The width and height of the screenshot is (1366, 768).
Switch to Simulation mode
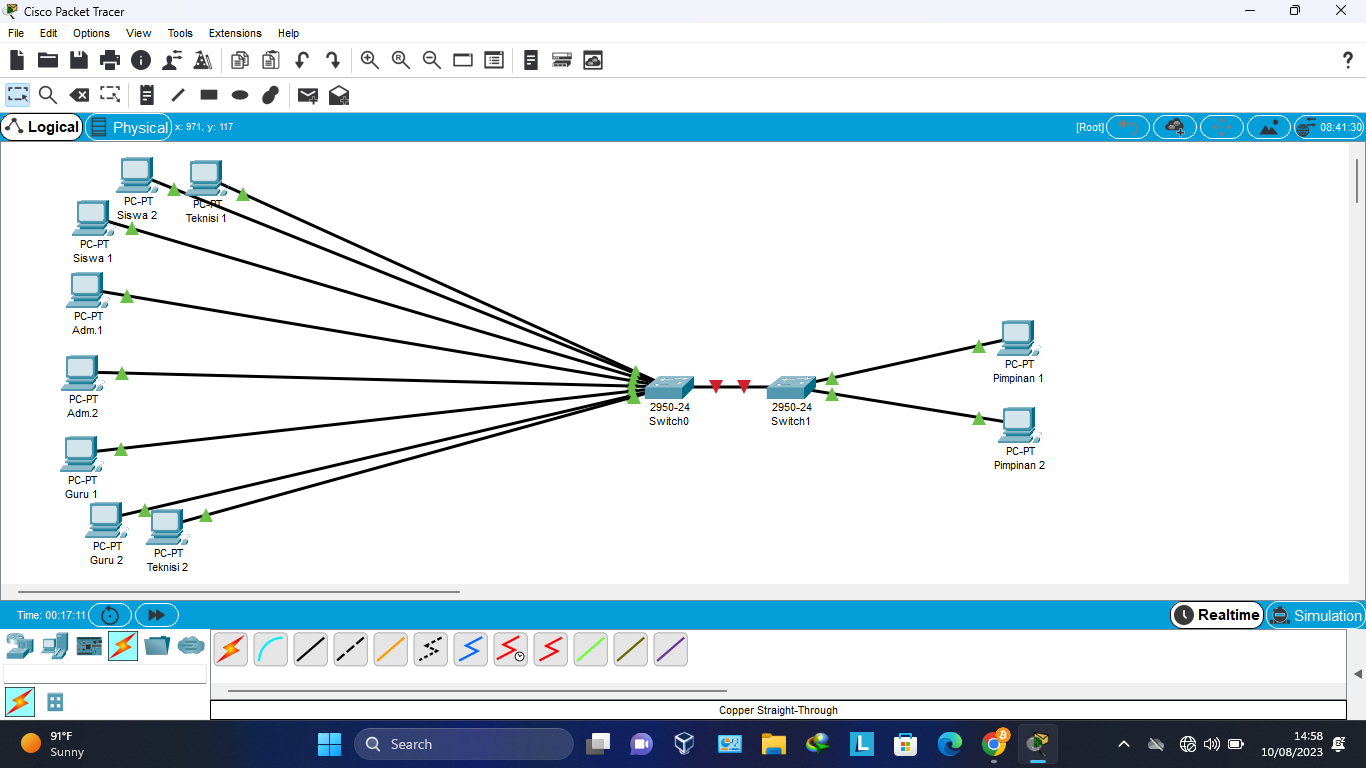1315,615
